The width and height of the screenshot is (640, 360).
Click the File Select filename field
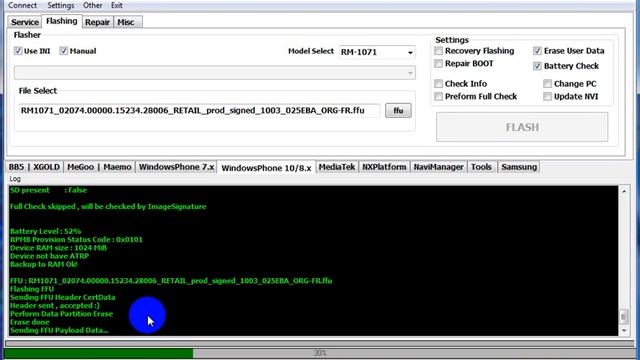click(x=199, y=111)
